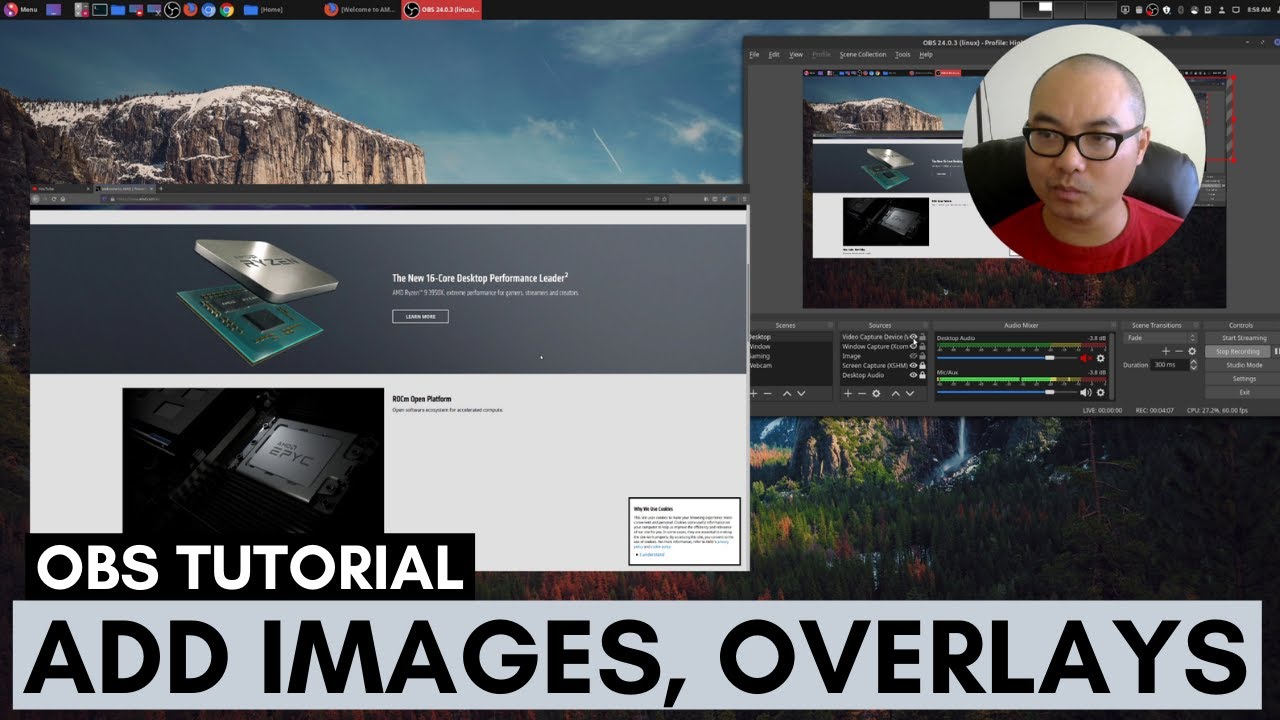The image size is (1280, 720).
Task: Click the transition Duration 300 ms field
Action: coord(1169,365)
